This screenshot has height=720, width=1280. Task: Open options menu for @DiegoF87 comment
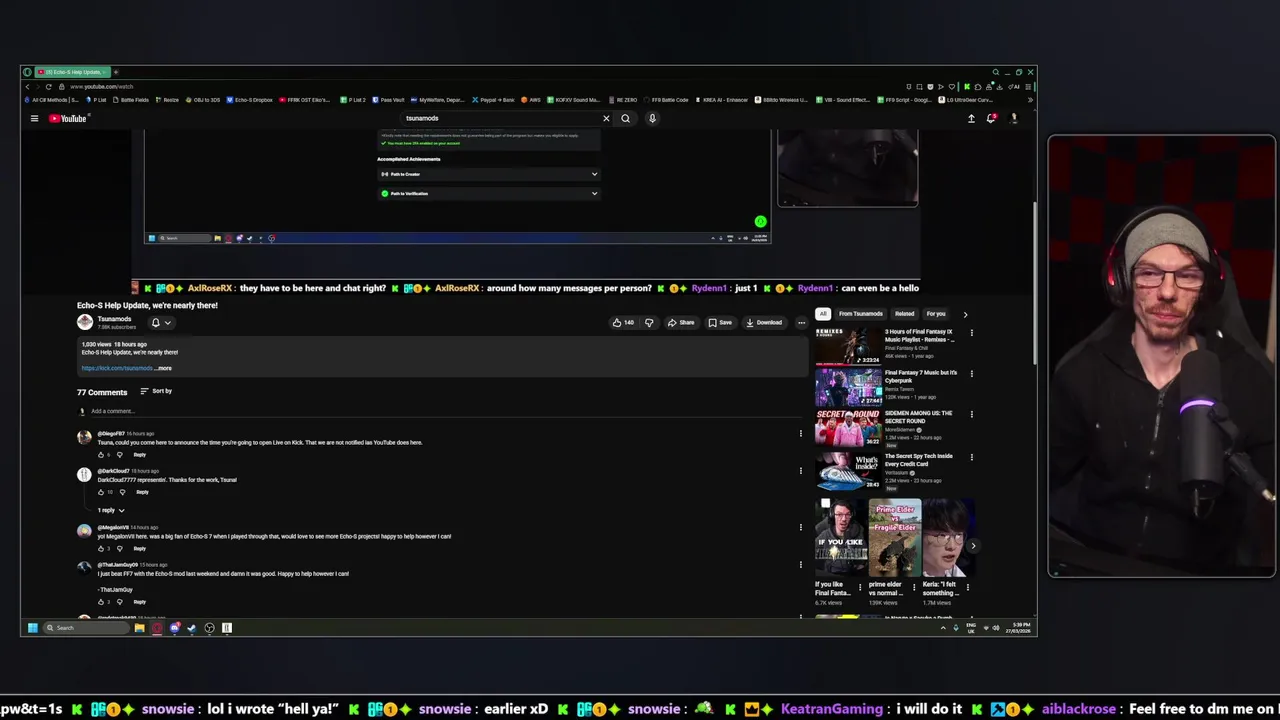tap(800, 433)
